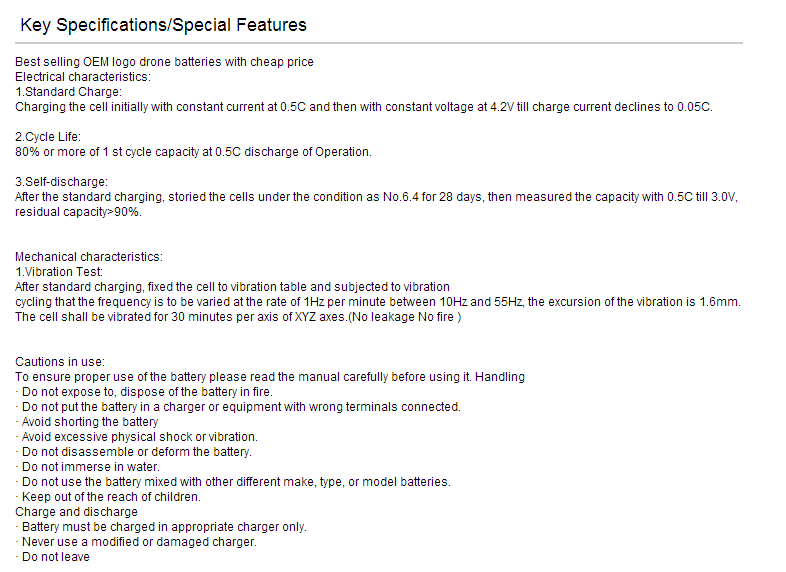Click the 3.Self-discharge label
The width and height of the screenshot is (786, 572).
(62, 182)
